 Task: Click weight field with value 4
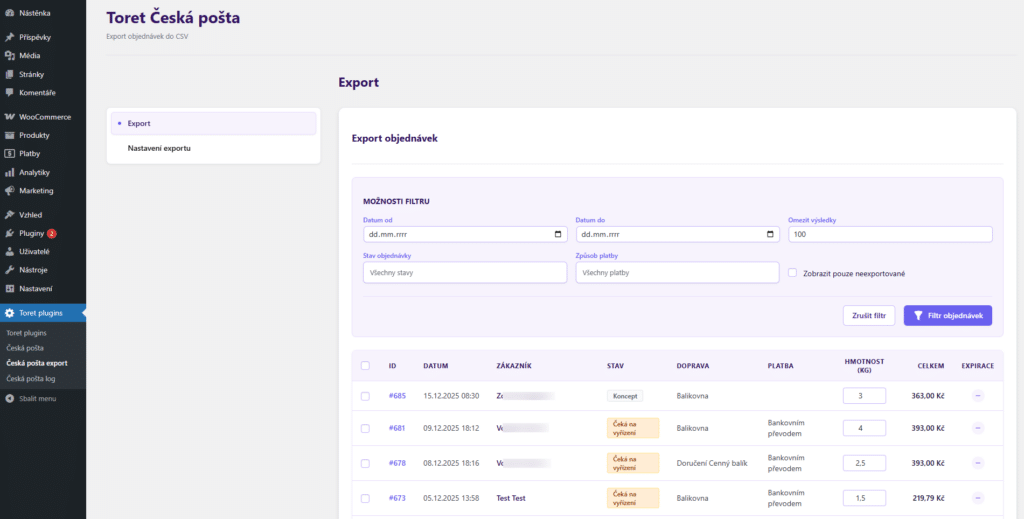pos(864,428)
